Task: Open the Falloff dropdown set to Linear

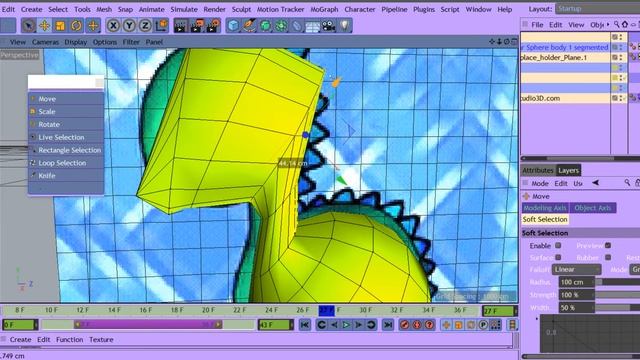Action: click(576, 269)
